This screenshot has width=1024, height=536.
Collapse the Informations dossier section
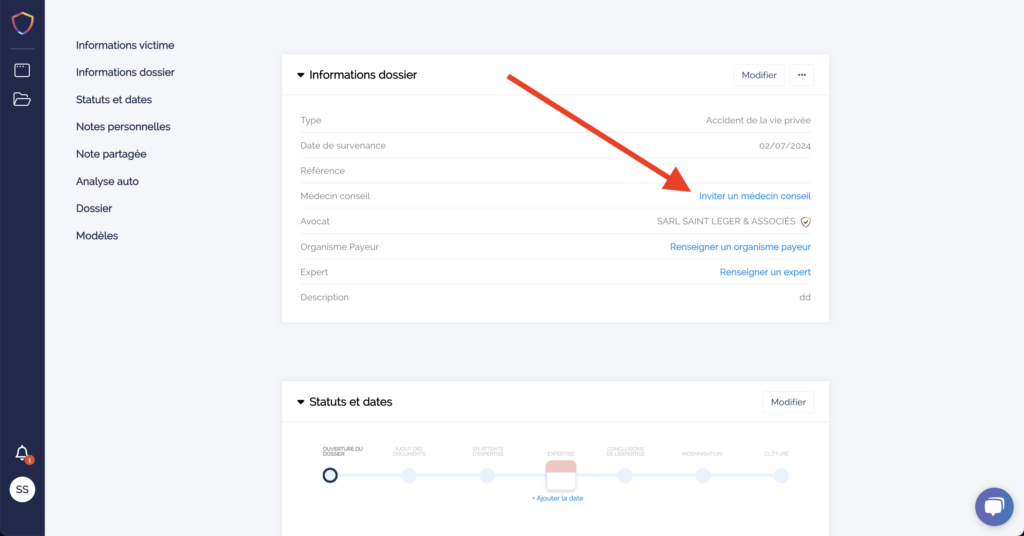click(301, 75)
